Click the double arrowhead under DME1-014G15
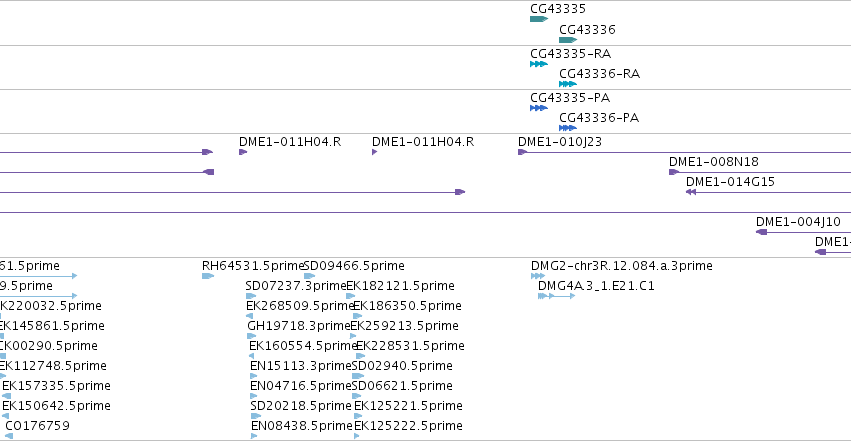The width and height of the screenshot is (851, 441). 691,192
